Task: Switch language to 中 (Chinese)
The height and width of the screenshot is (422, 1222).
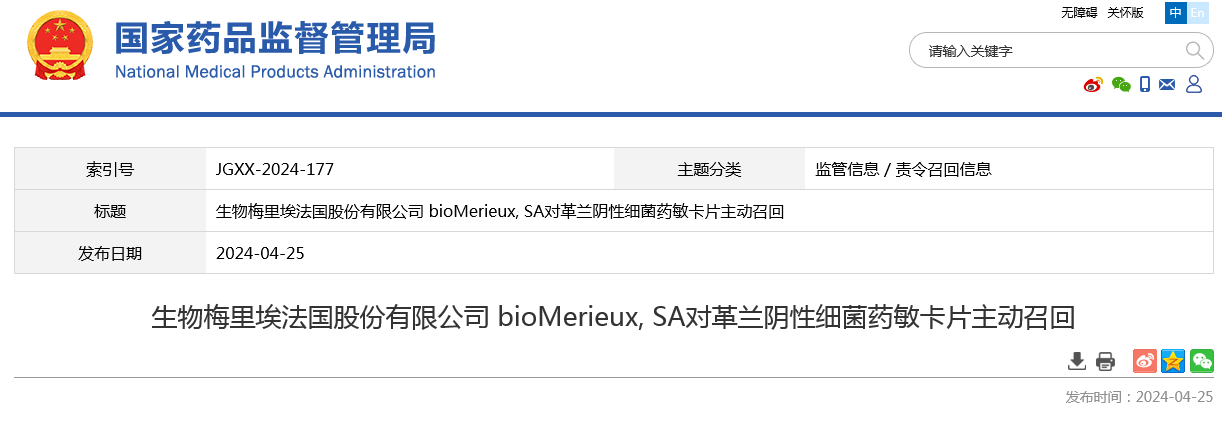Action: pos(1175,13)
